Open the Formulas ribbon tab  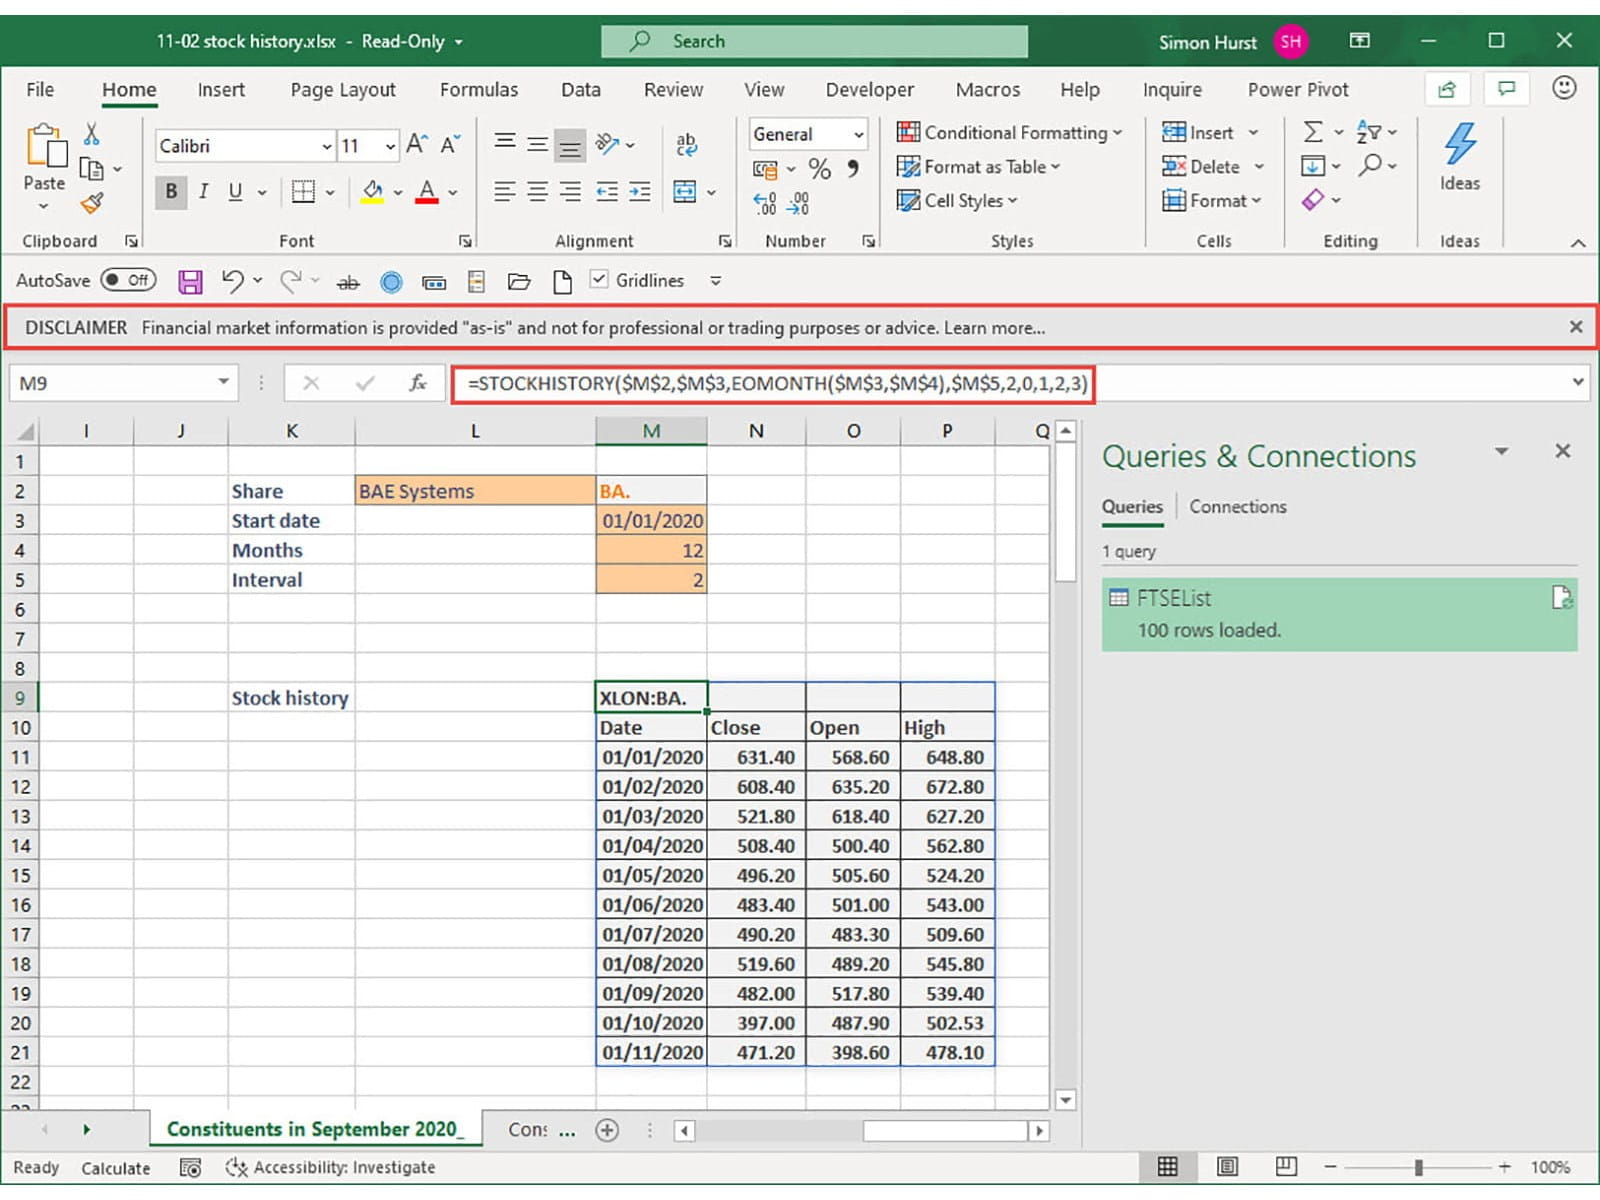(x=478, y=90)
